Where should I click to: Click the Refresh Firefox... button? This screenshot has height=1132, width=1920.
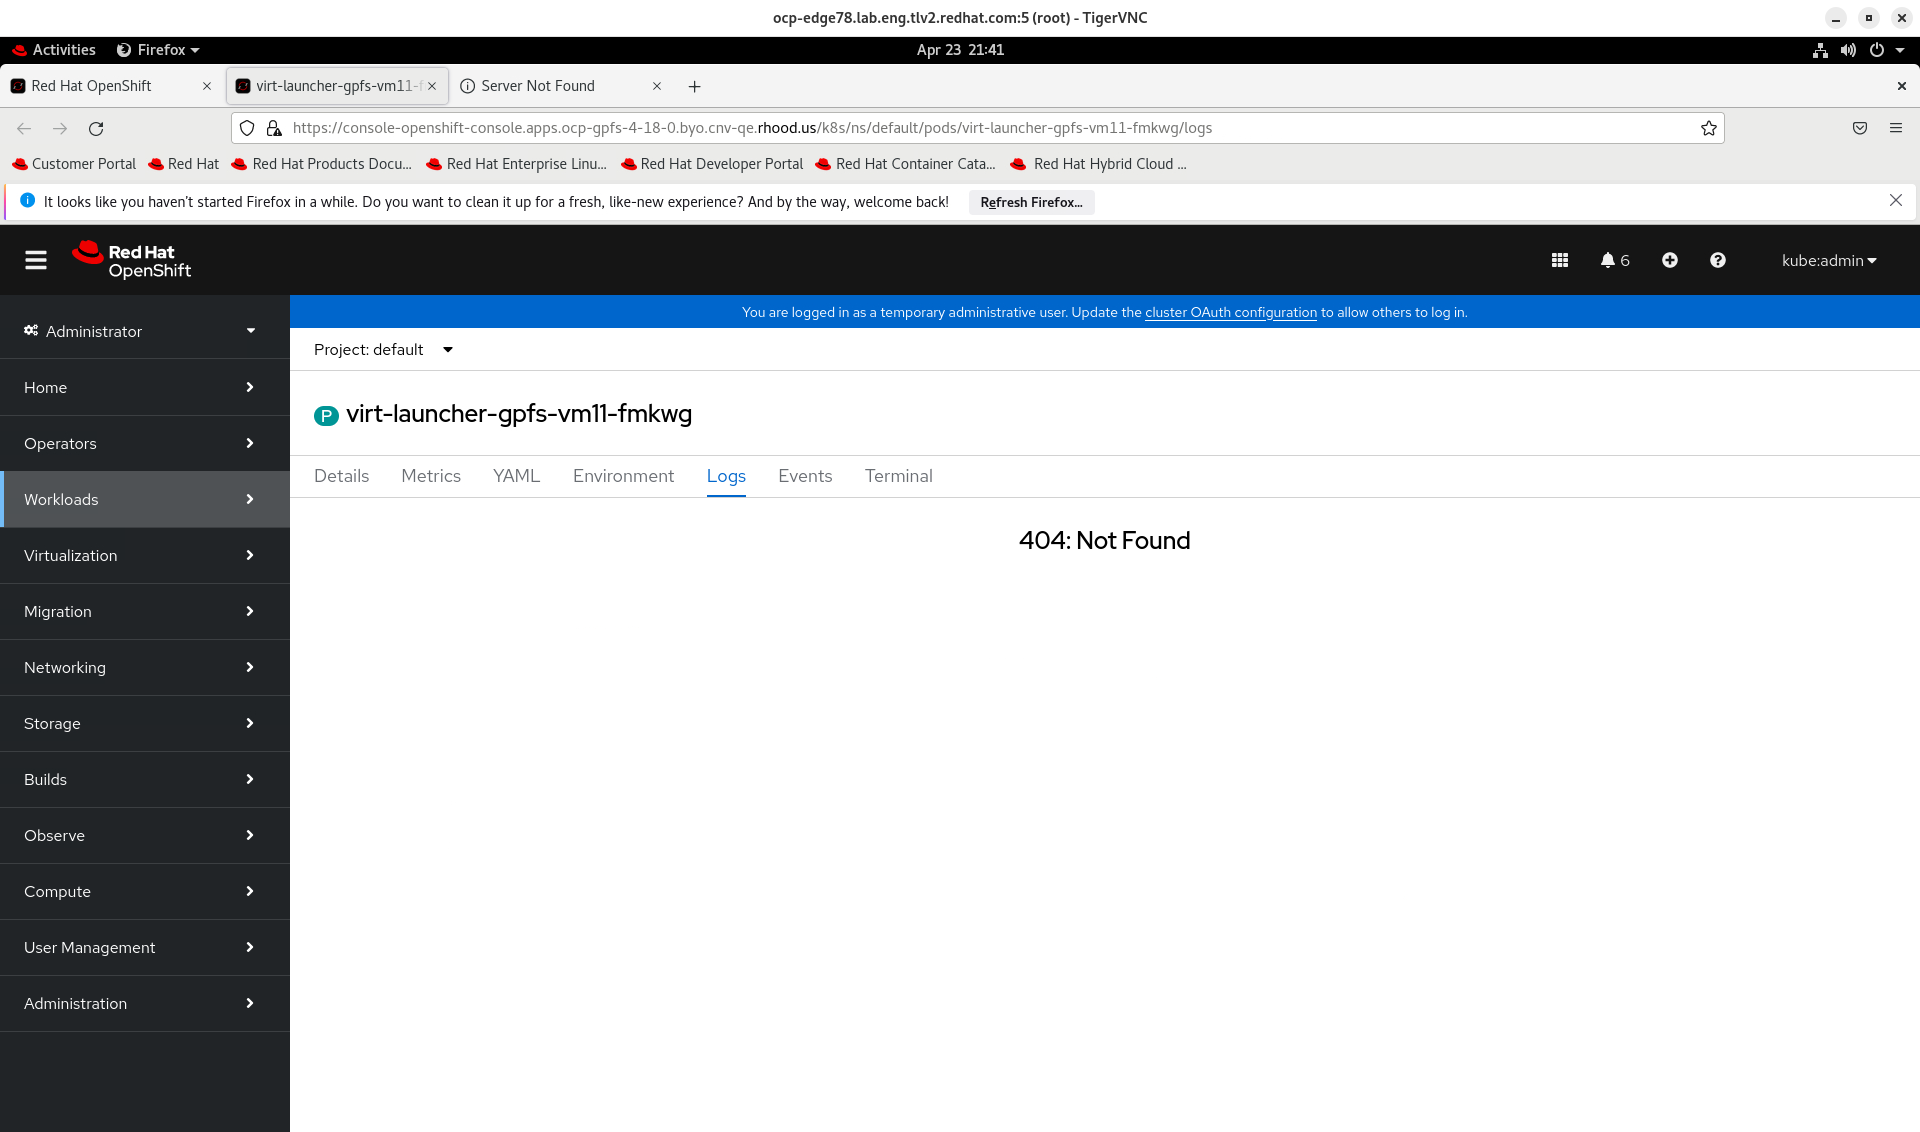click(1030, 202)
